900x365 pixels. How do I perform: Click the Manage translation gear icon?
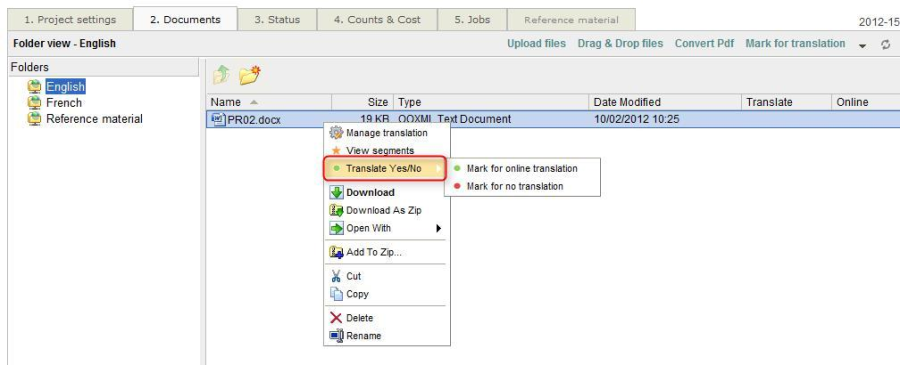[x=336, y=133]
